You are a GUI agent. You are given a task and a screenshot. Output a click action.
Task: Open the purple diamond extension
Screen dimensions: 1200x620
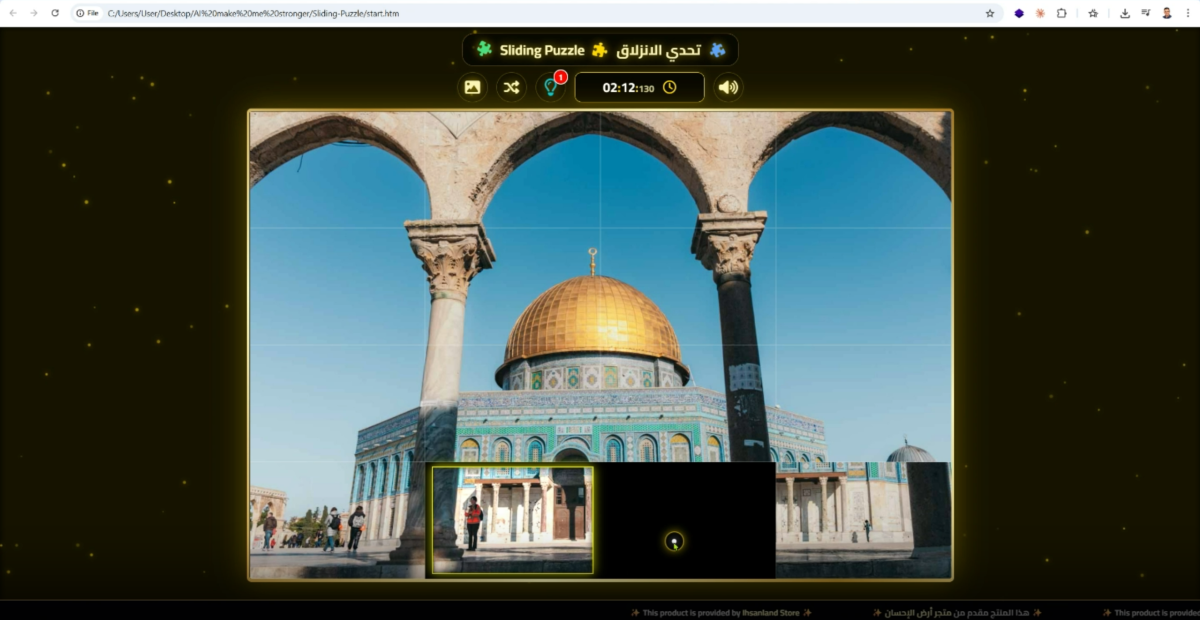pos(1019,13)
